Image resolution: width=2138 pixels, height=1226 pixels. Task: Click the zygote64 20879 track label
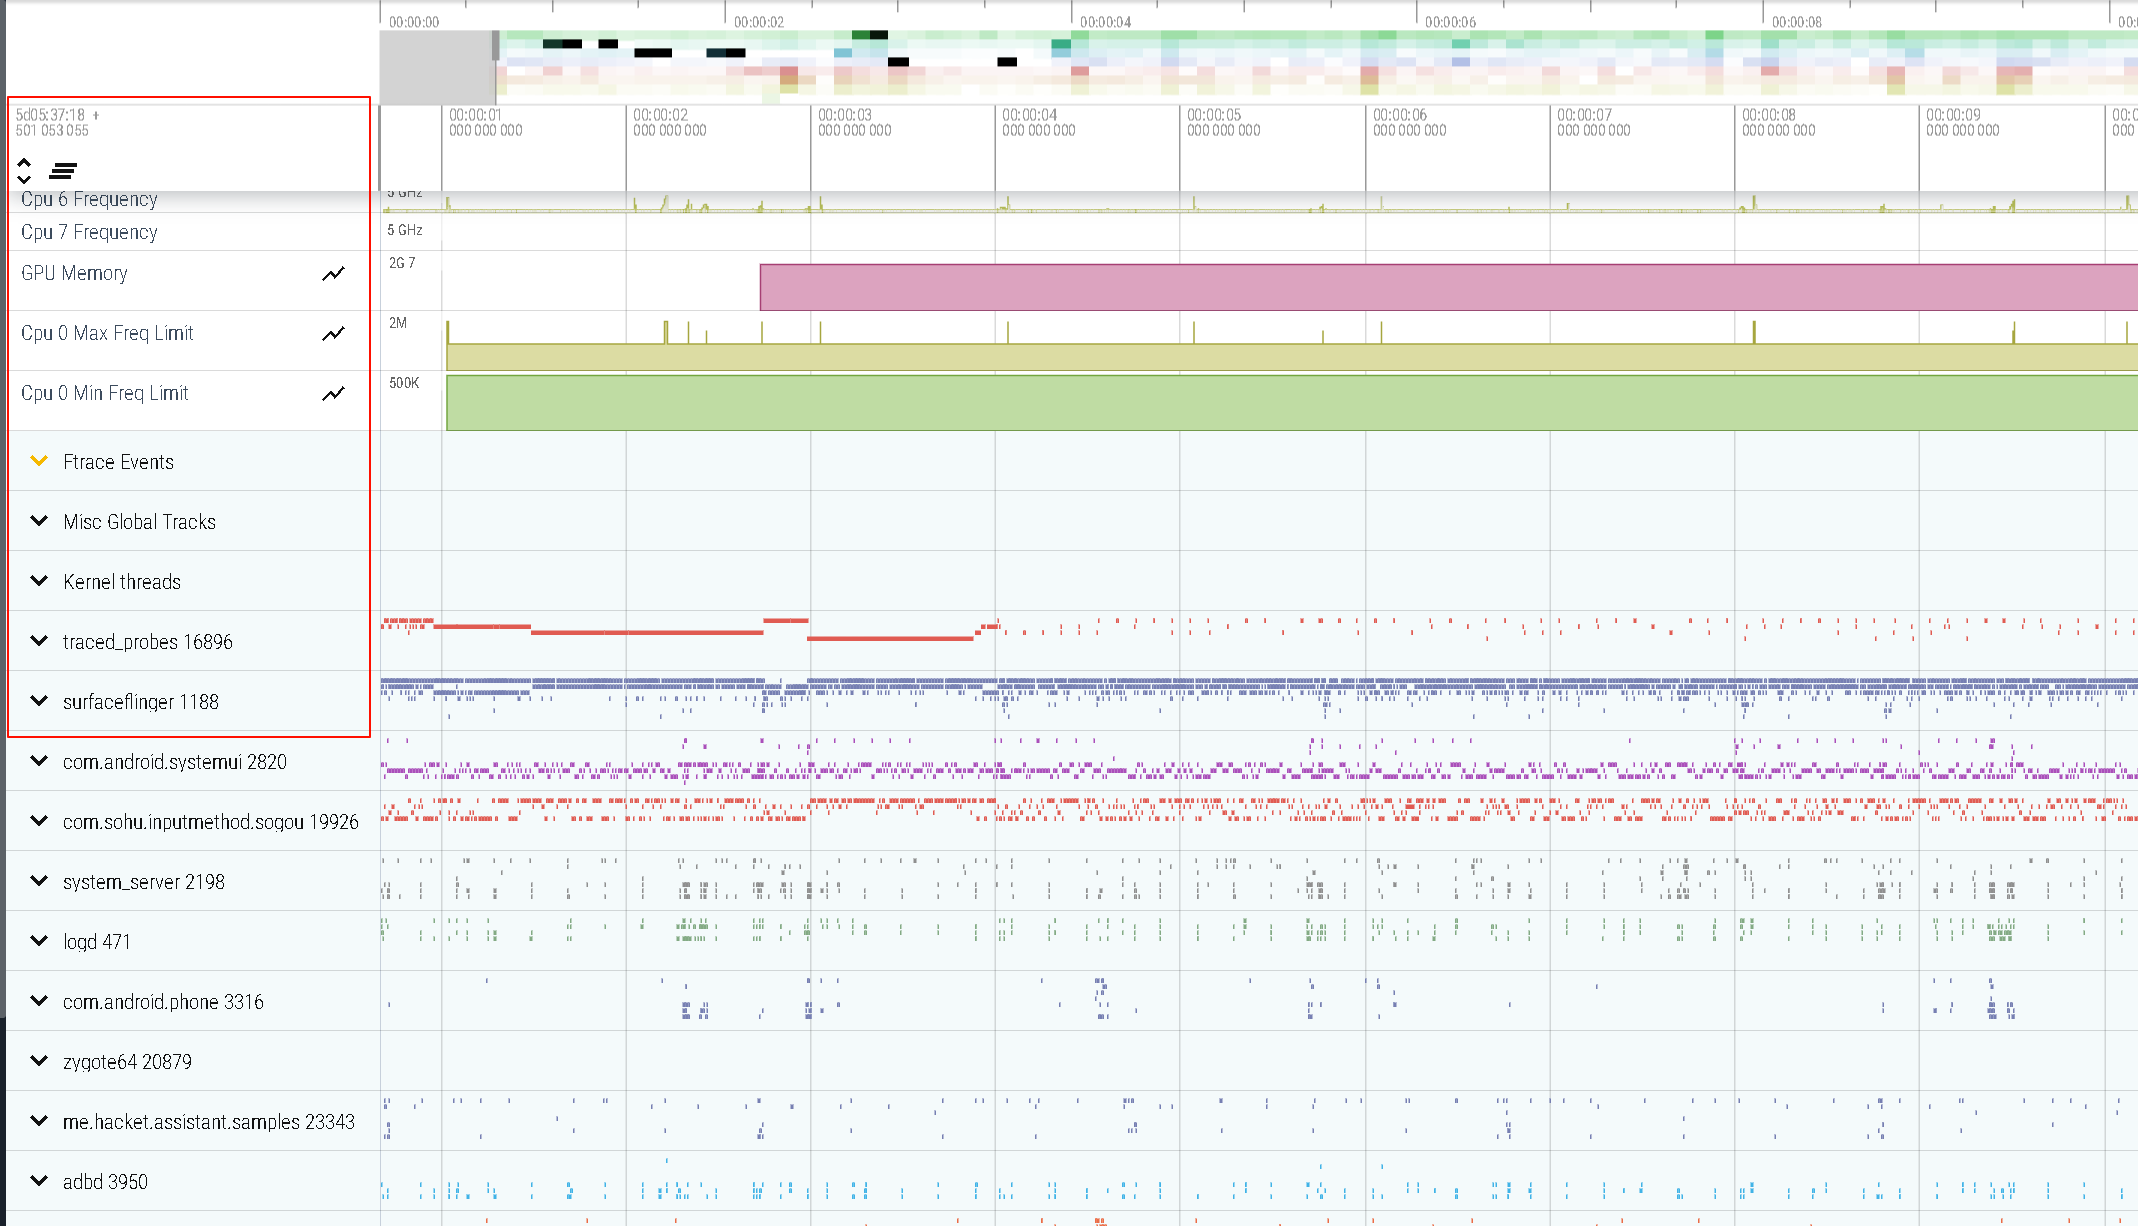[127, 1062]
